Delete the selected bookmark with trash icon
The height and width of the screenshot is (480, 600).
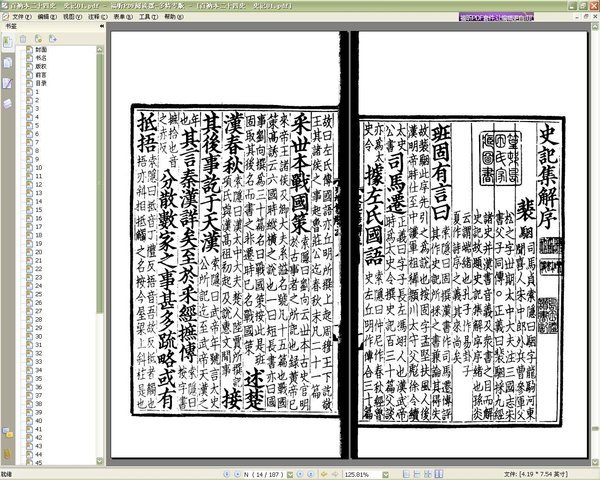click(x=23, y=39)
